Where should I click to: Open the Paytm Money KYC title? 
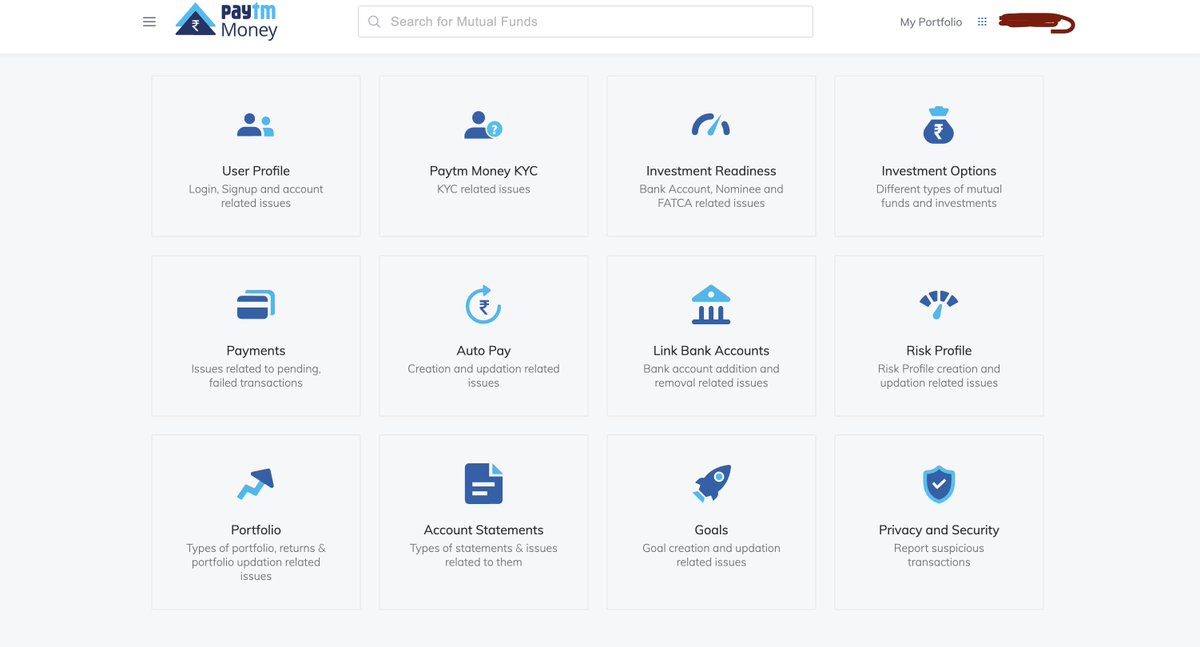tap(484, 171)
